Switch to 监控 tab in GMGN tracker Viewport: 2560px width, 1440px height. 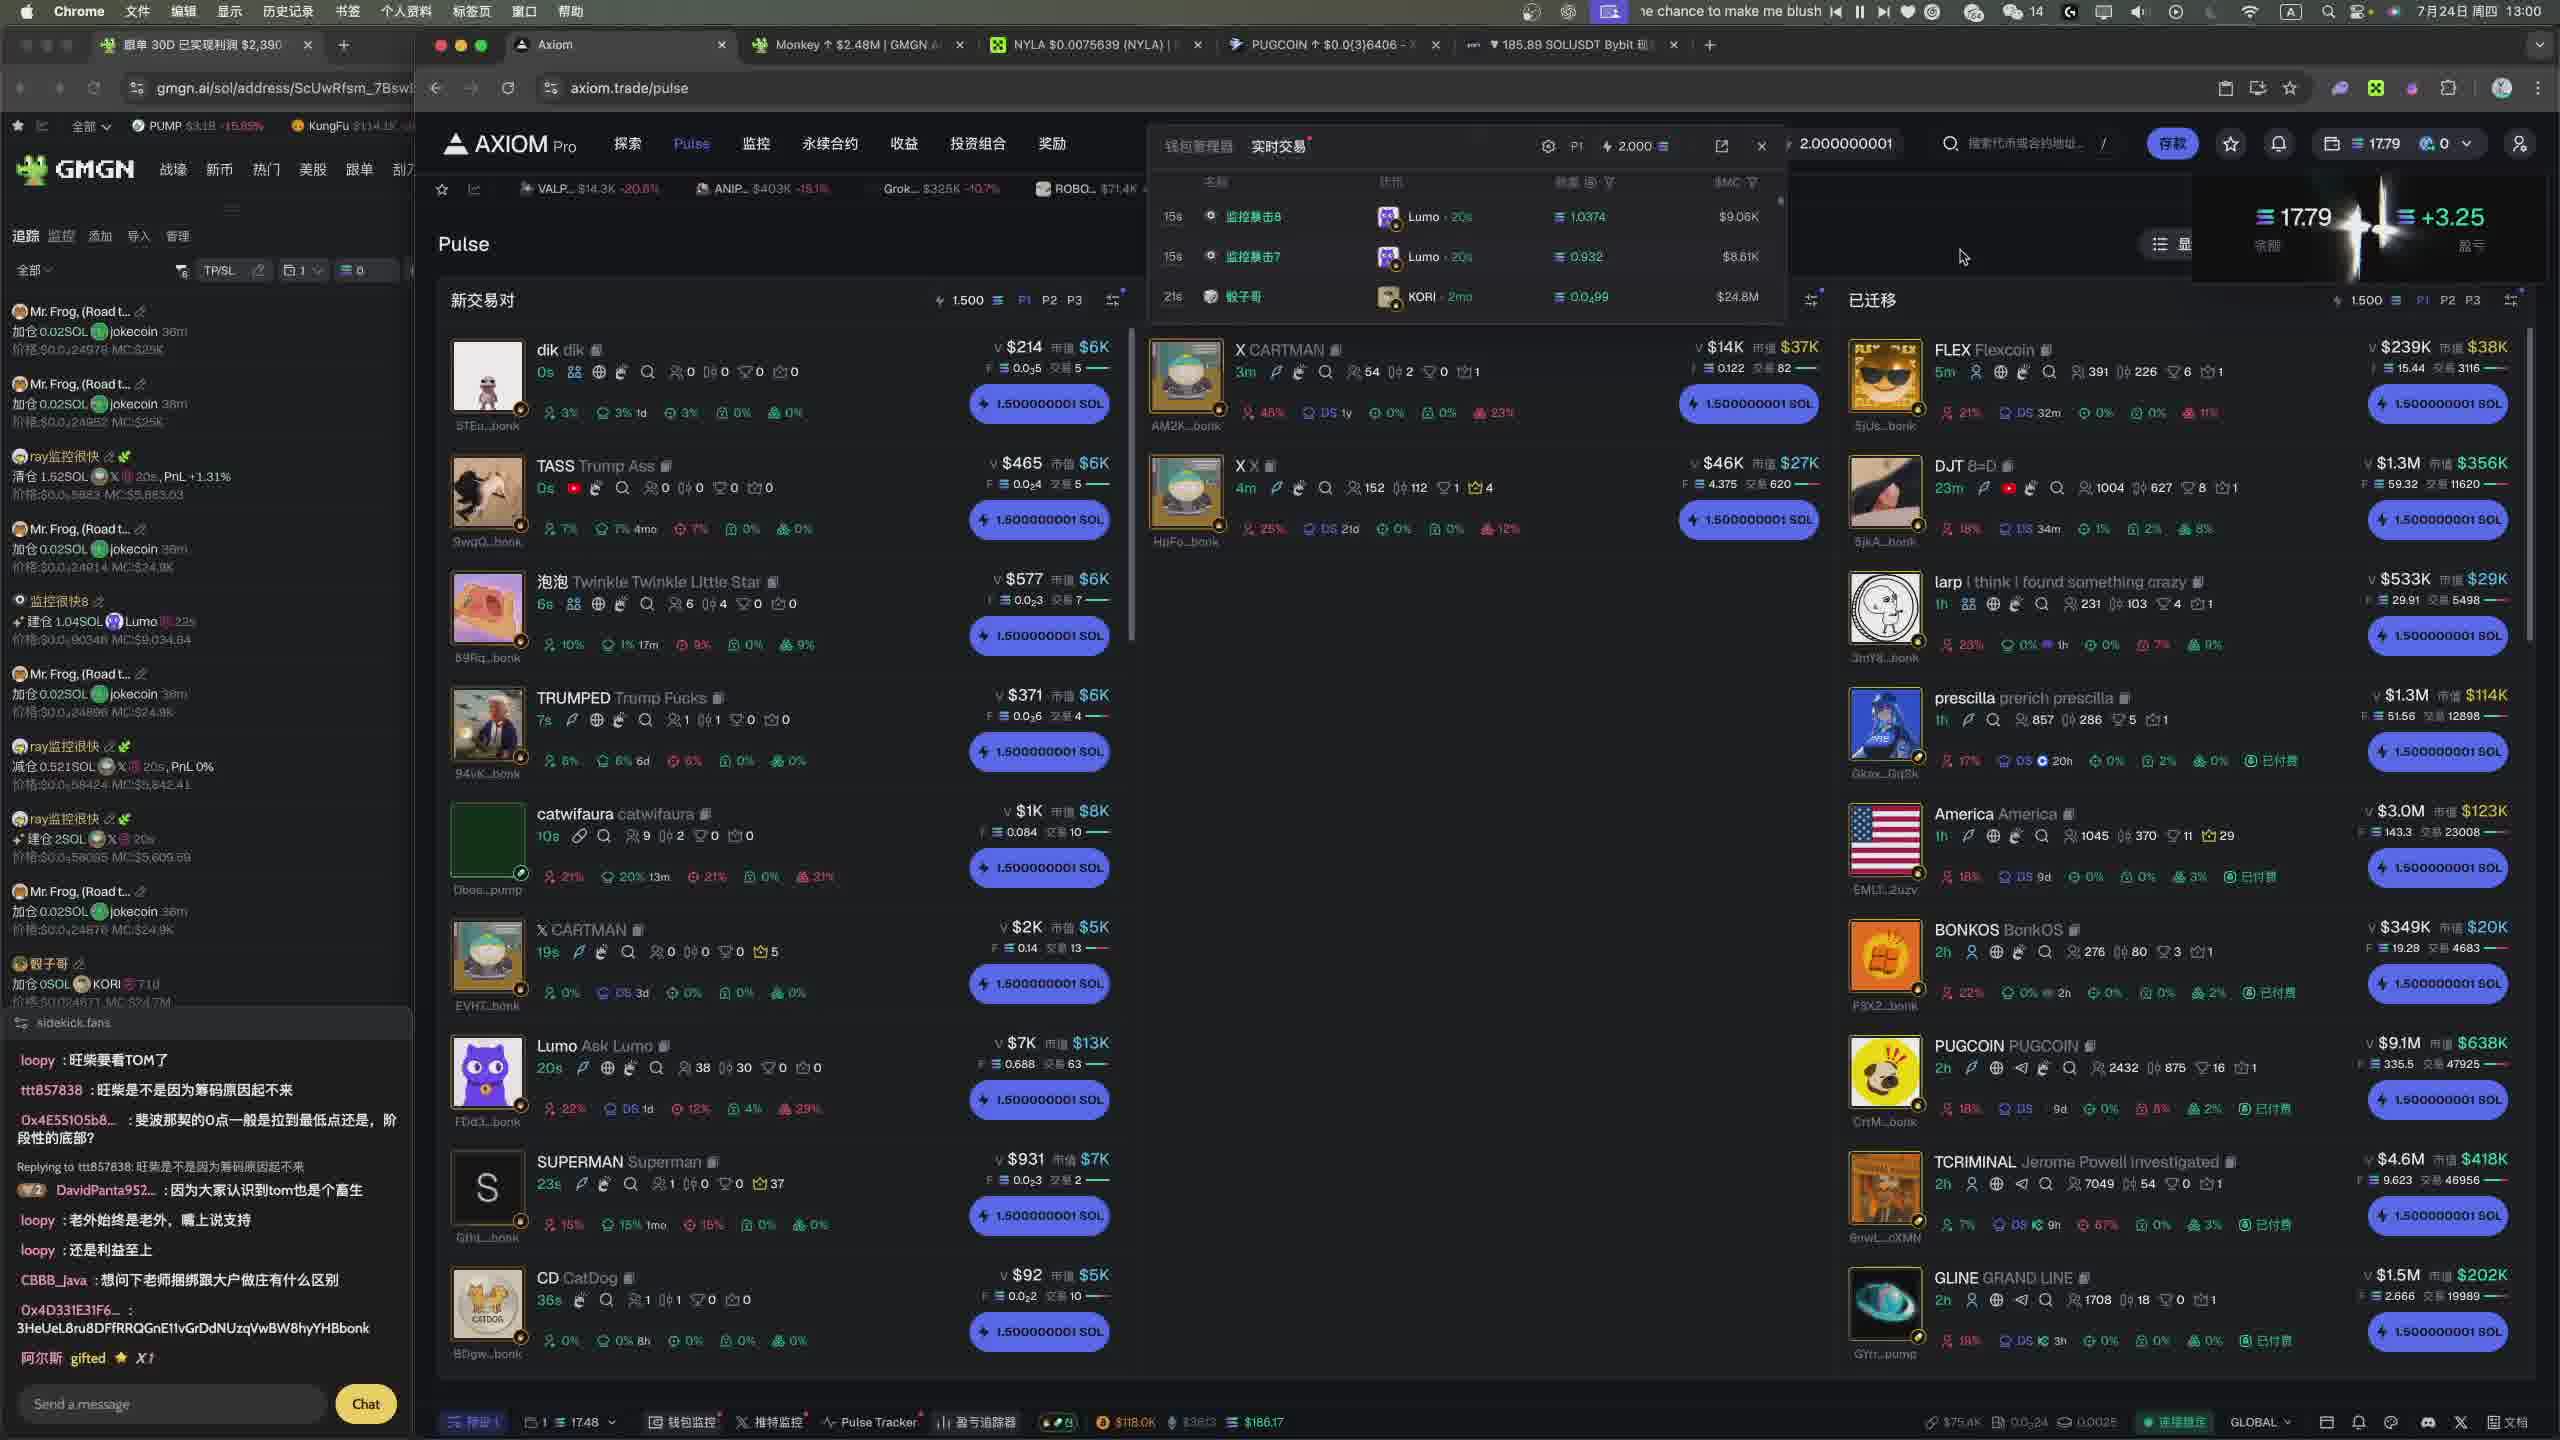click(x=61, y=237)
